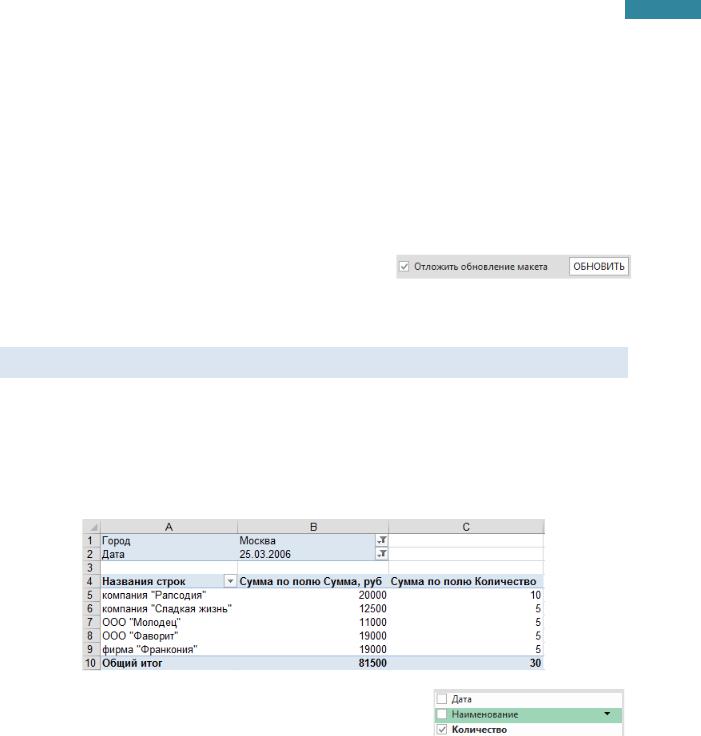Image resolution: width=701 pixels, height=736 pixels.
Task: Check the Наименование field checkbox
Action: coord(442,714)
